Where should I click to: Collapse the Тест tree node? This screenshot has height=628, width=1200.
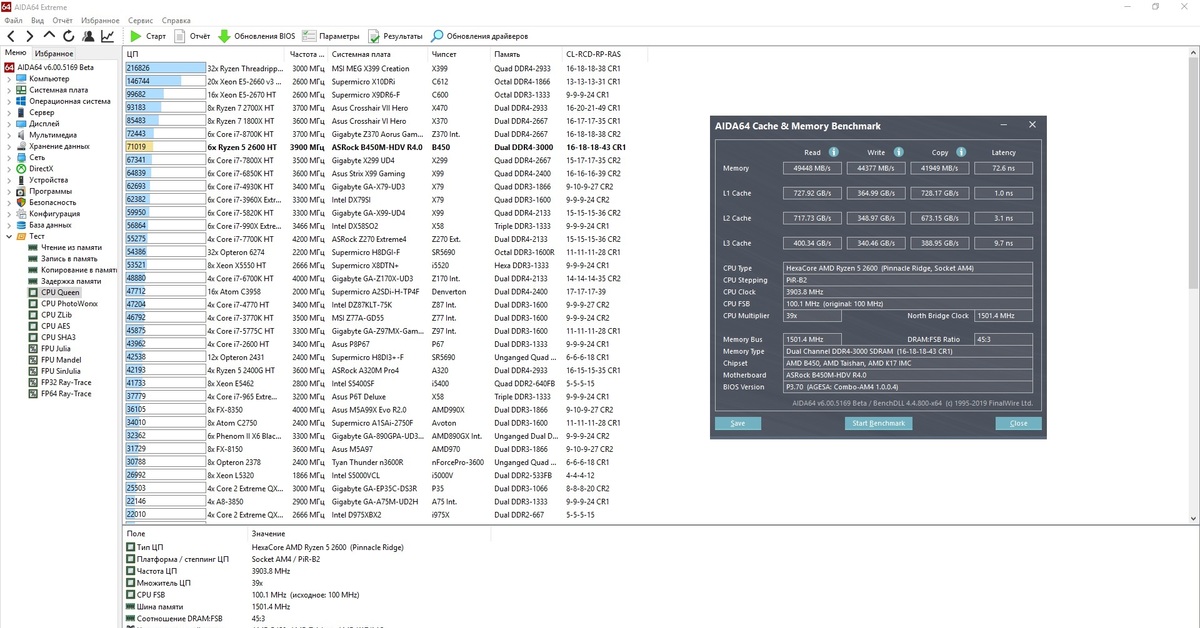pyautogui.click(x=9, y=237)
